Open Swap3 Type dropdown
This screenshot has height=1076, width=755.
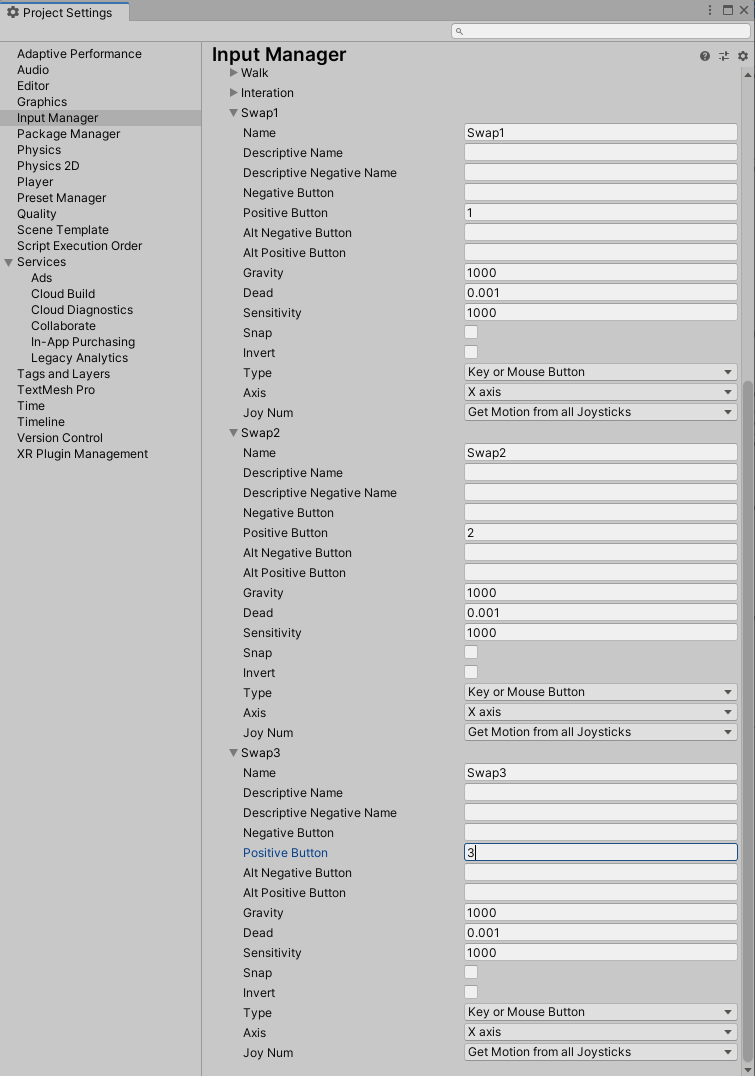point(601,1011)
